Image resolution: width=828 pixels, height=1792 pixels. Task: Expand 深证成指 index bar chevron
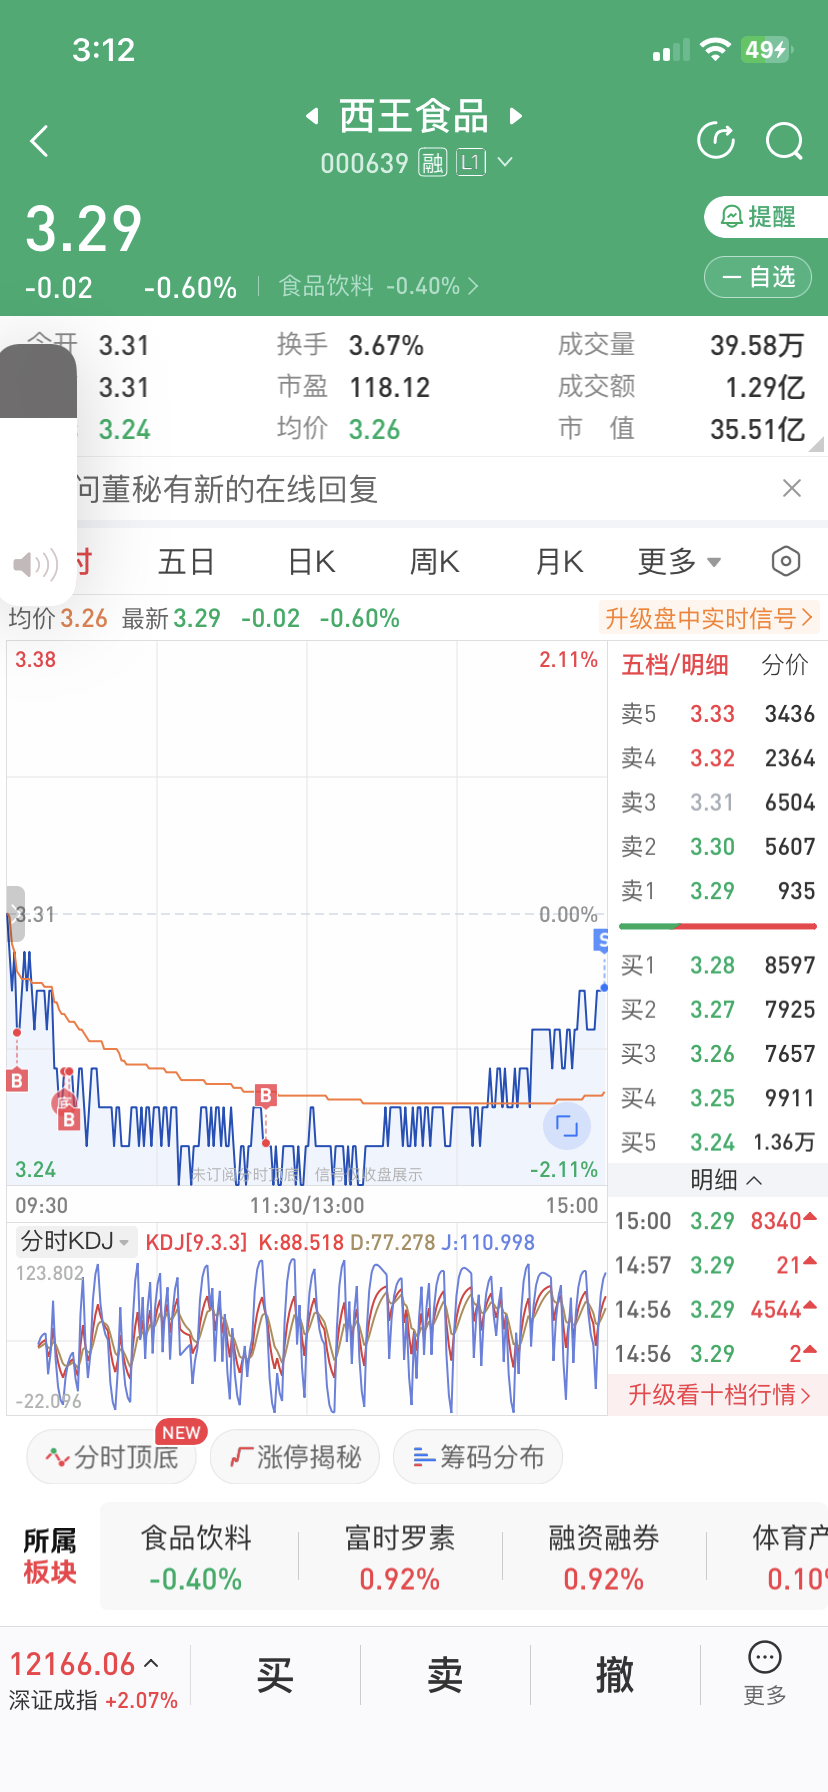click(x=151, y=1664)
